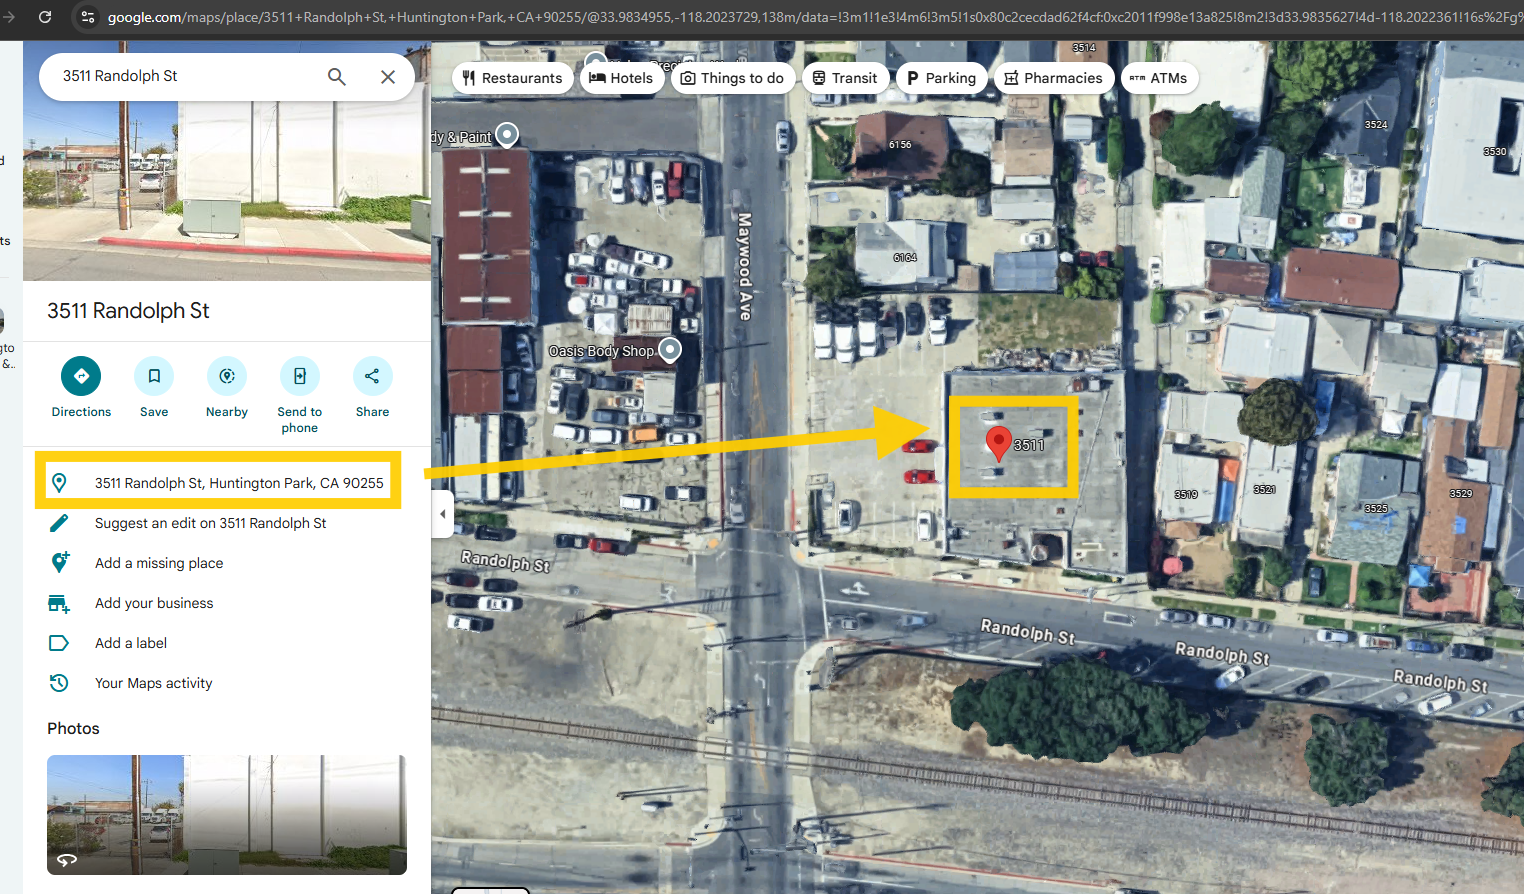
Task: Choose Add a missing place
Action: point(159,563)
